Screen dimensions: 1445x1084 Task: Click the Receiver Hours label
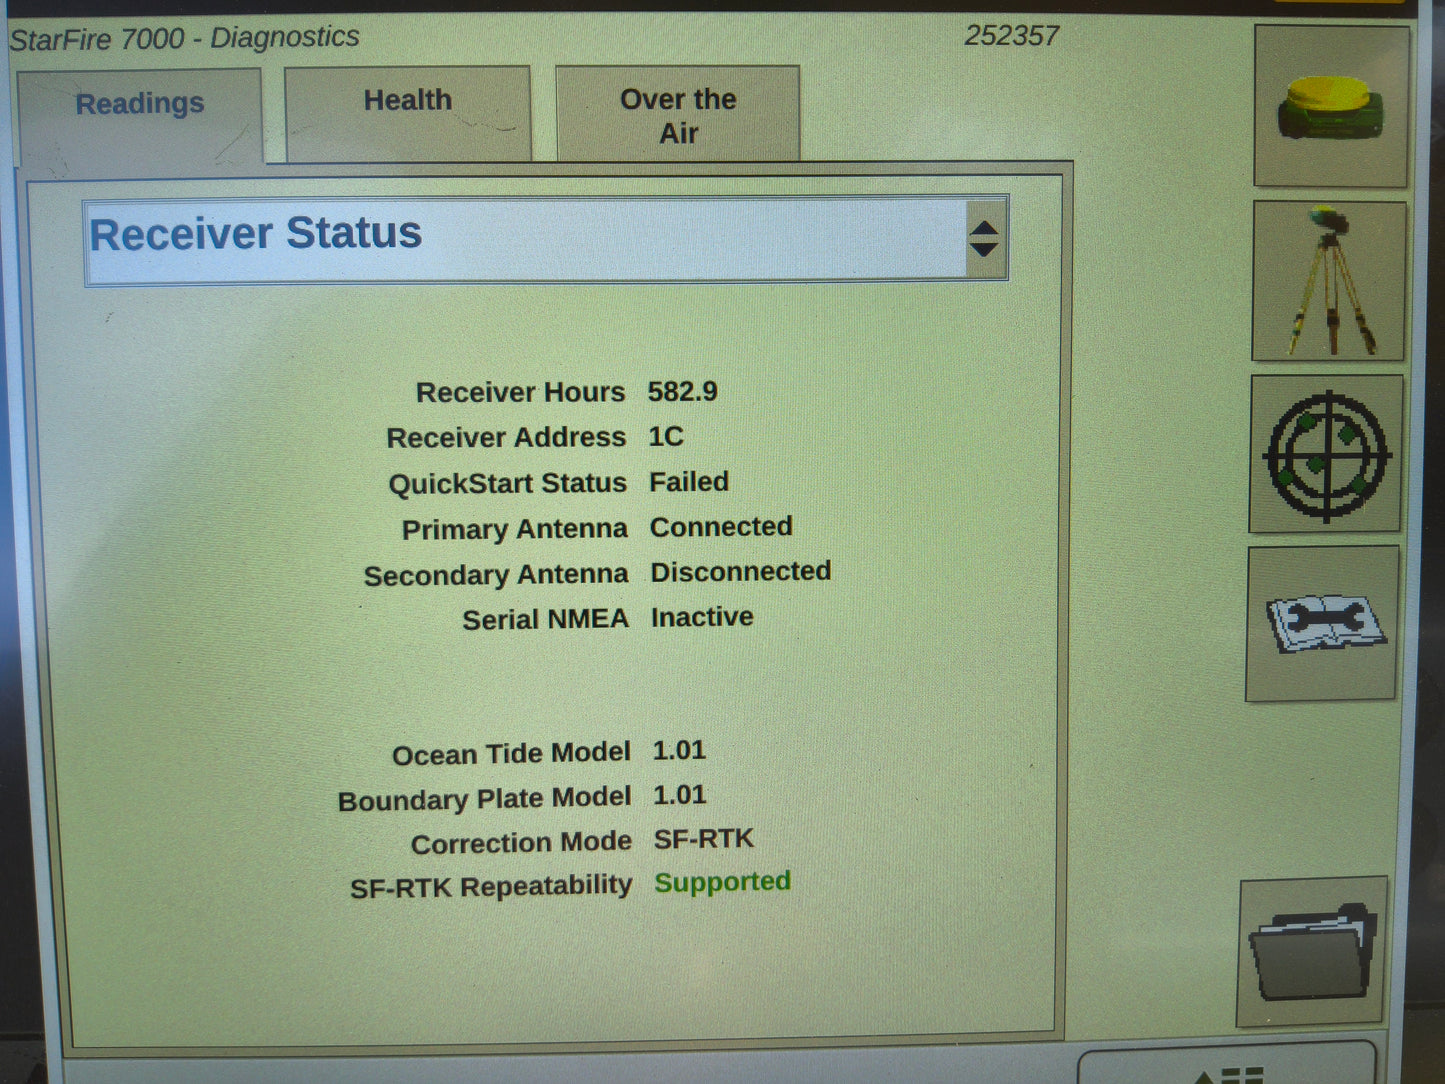(520, 392)
